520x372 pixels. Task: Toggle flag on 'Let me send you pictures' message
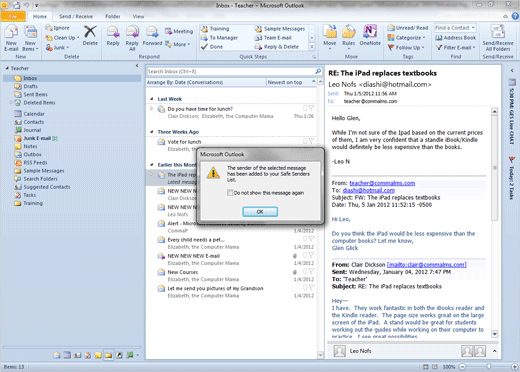tap(312, 288)
